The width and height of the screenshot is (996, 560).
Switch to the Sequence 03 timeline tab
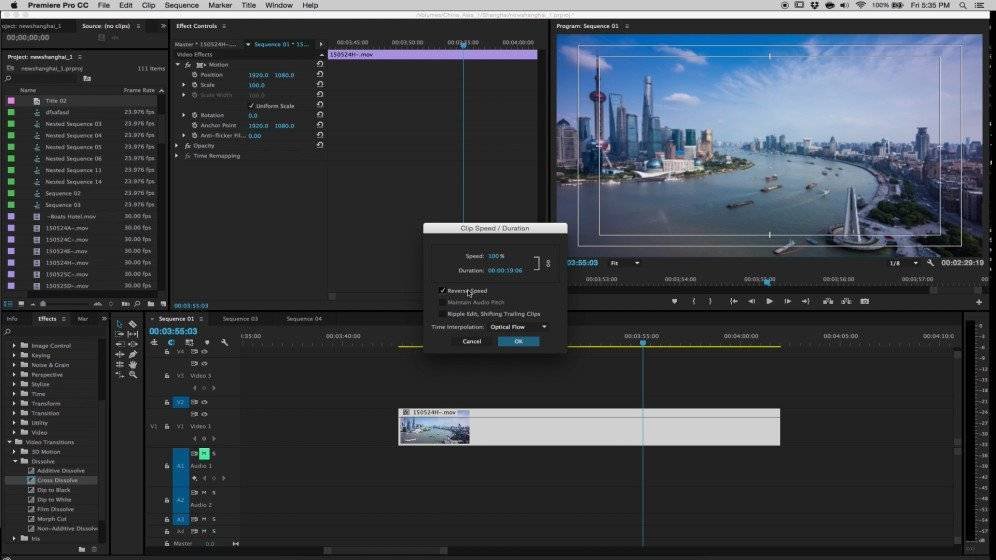(240, 319)
